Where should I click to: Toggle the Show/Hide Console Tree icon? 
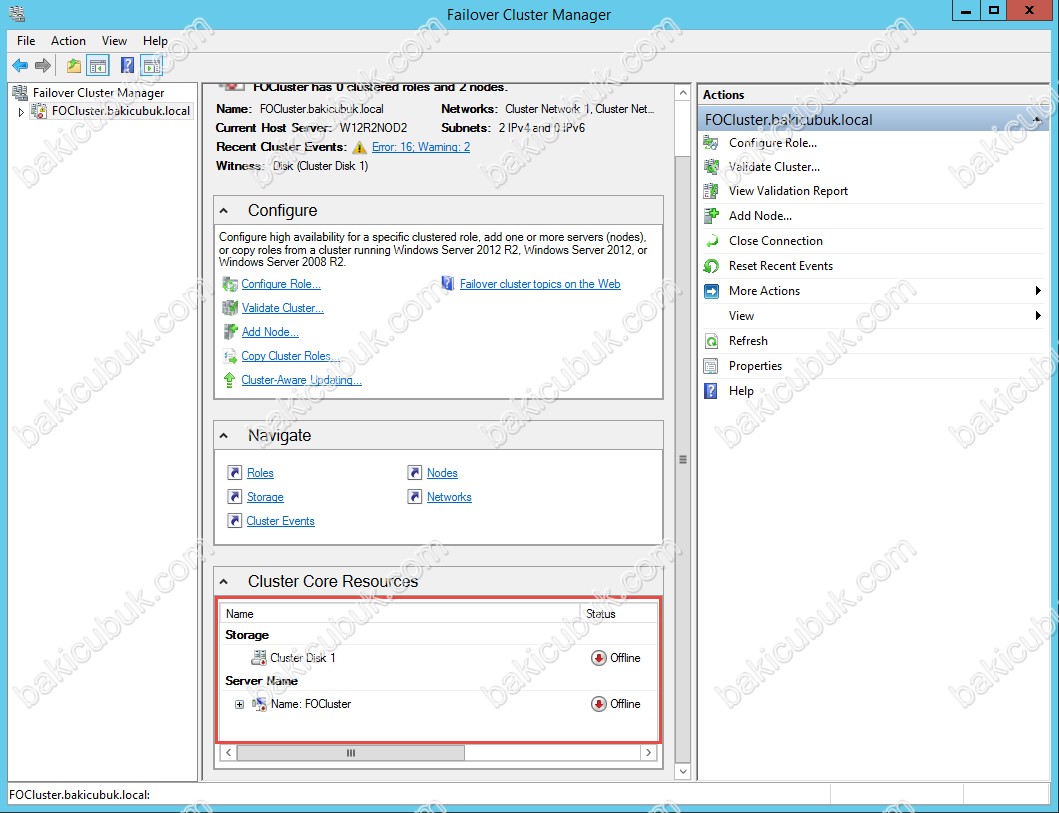pyautogui.click(x=98, y=65)
